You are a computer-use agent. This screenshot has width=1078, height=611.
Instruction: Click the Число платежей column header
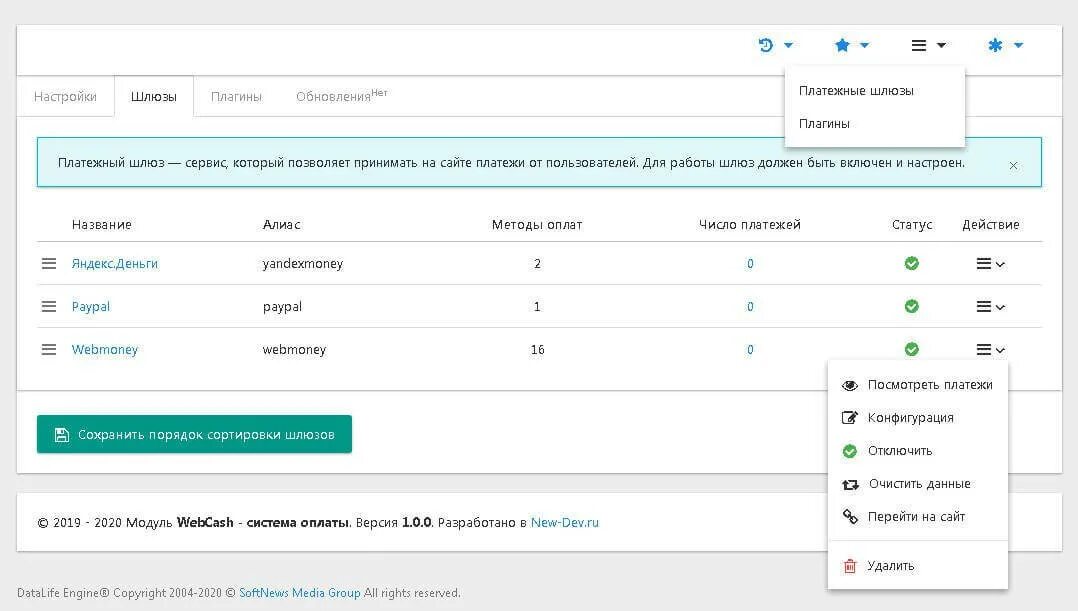coord(750,225)
